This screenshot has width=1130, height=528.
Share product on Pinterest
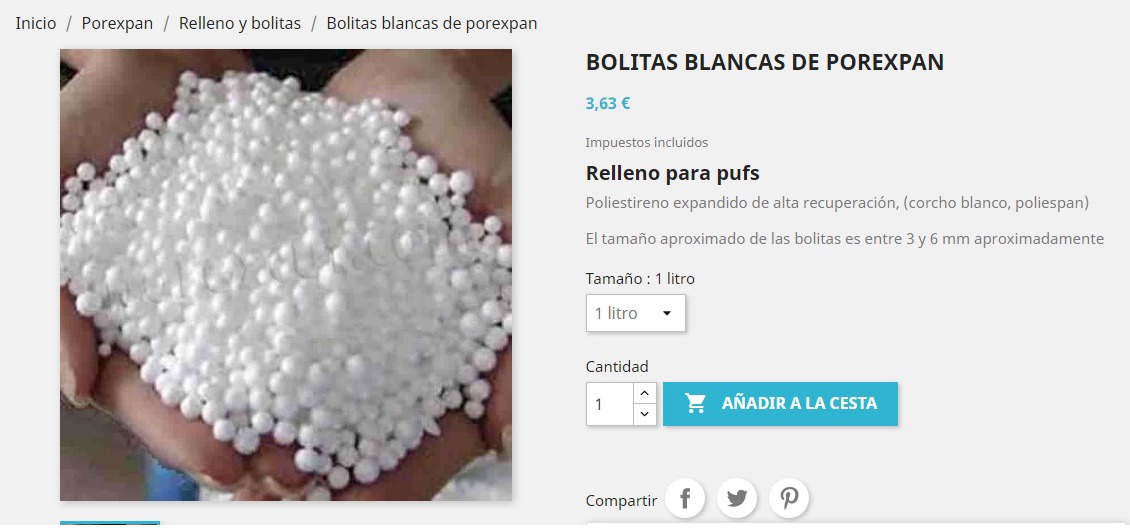click(x=789, y=498)
